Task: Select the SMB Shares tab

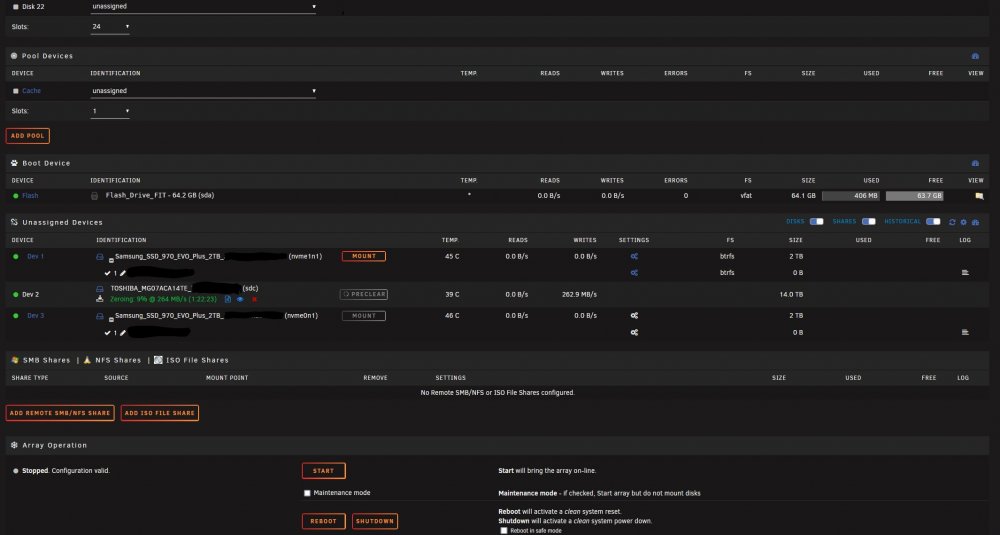Action: pyautogui.click(x=47, y=360)
